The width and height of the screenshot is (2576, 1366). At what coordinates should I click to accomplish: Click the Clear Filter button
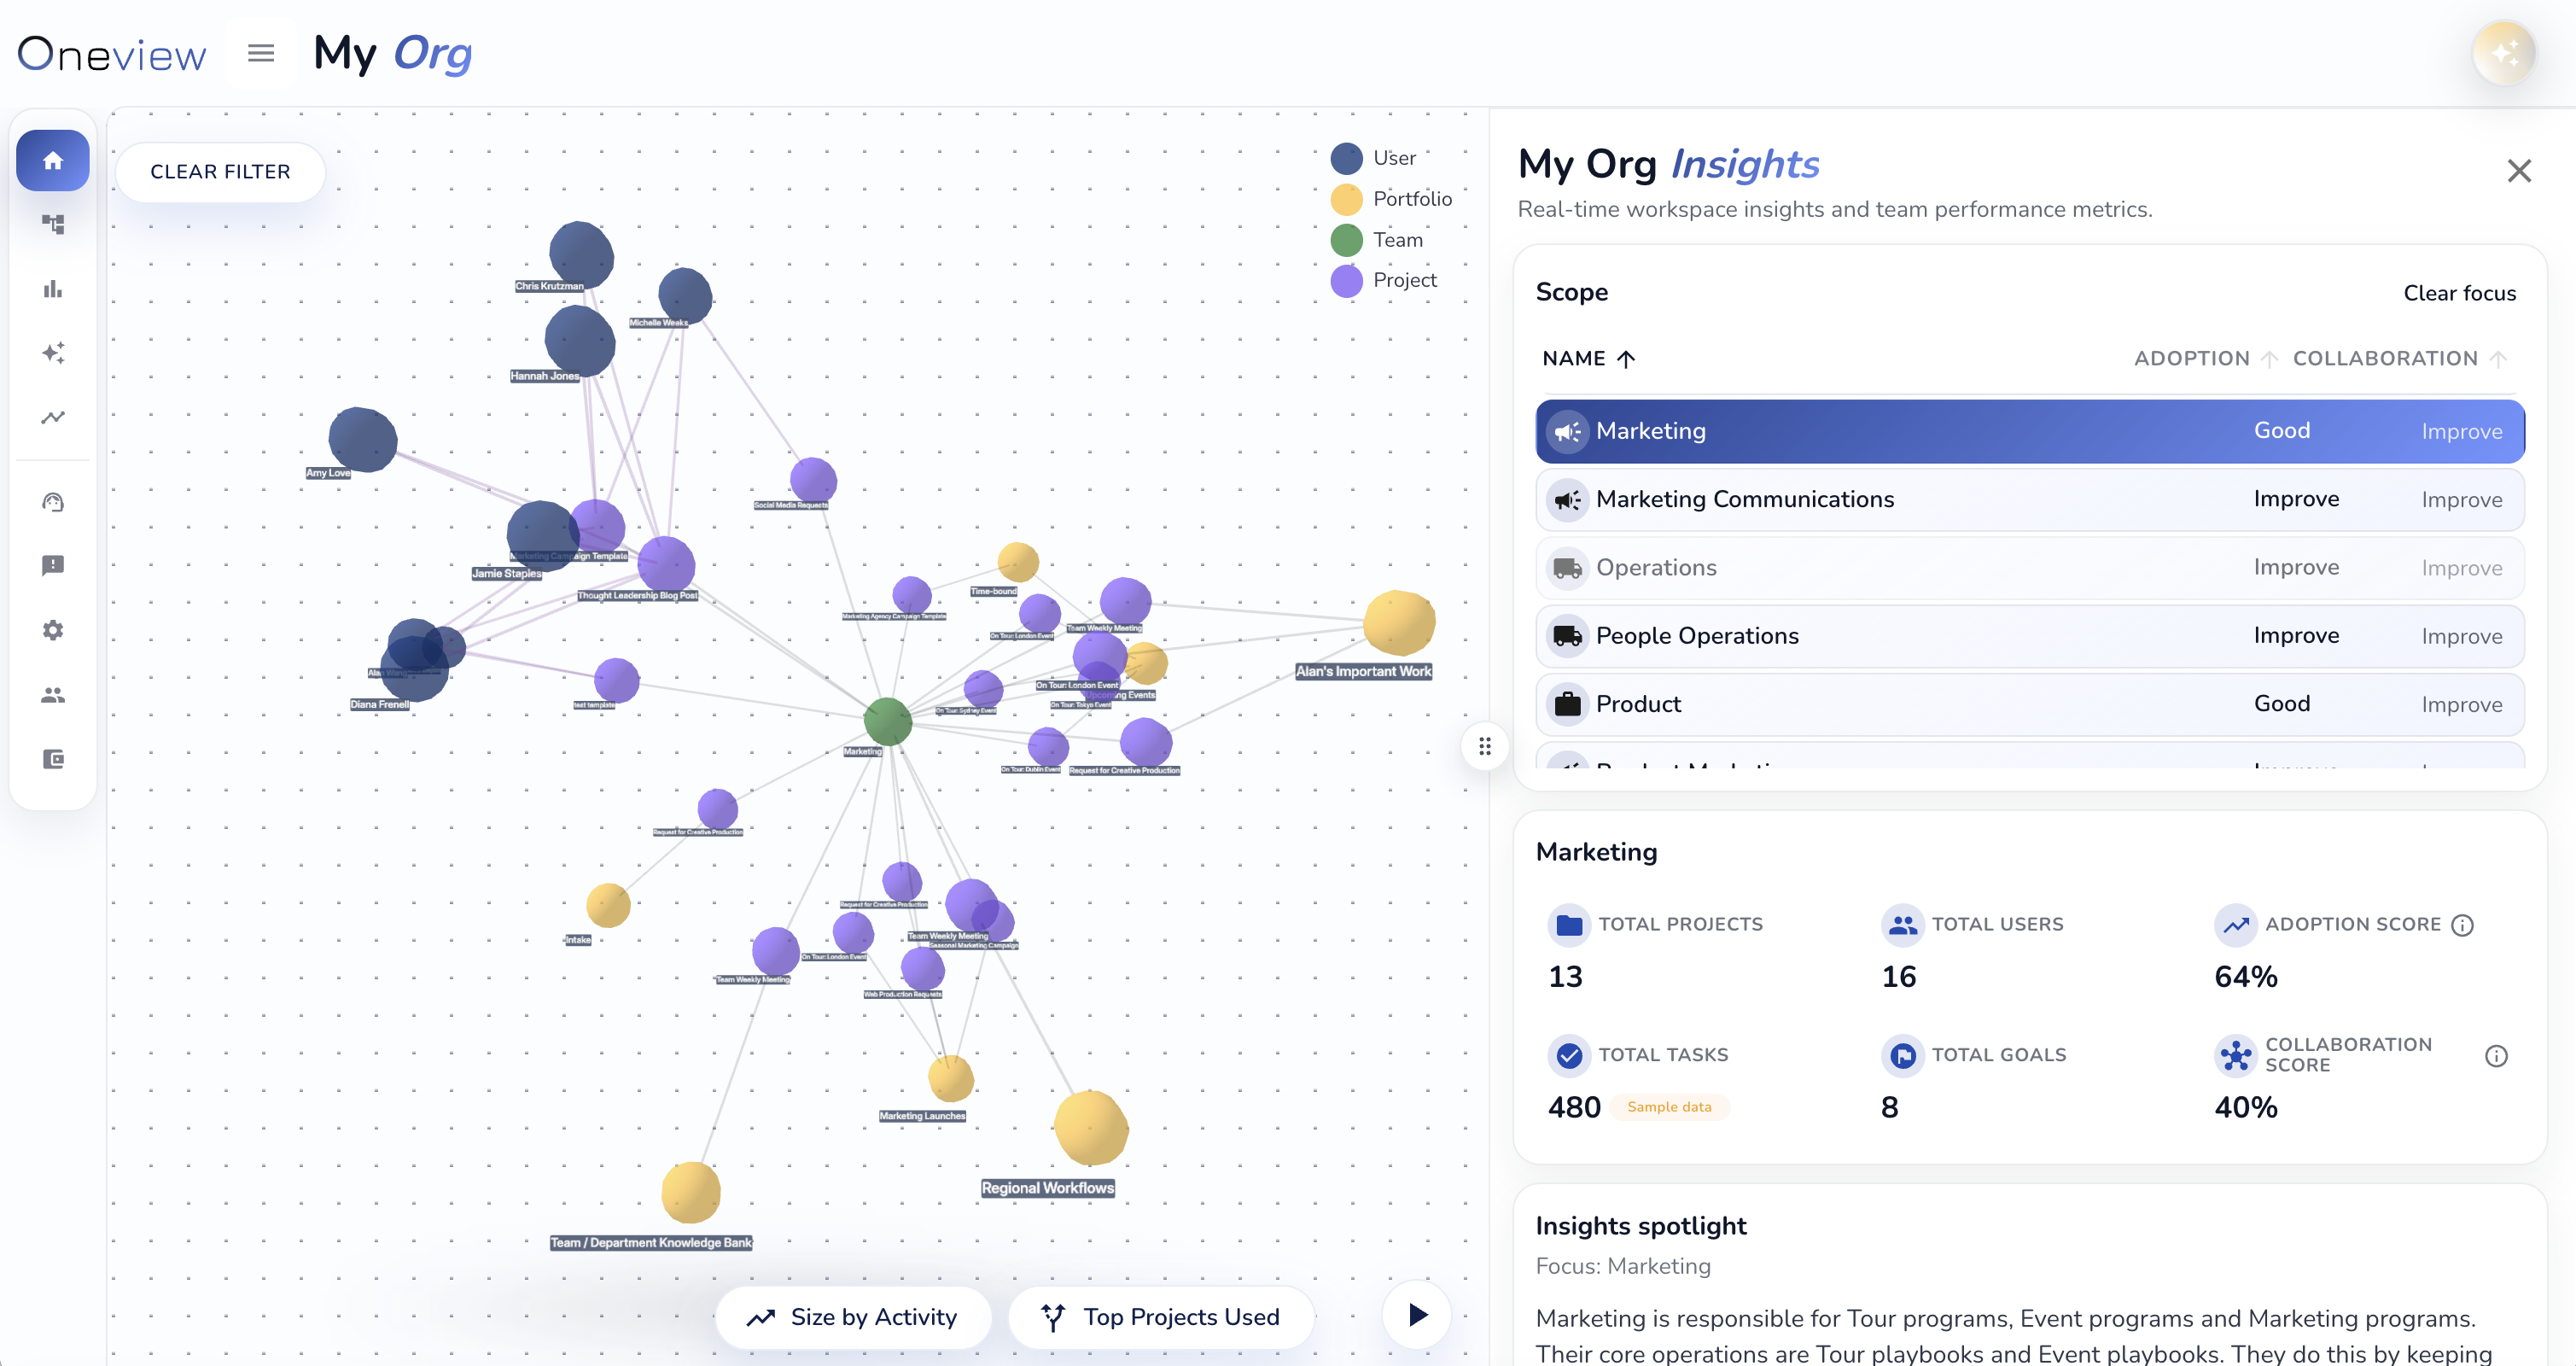tap(220, 171)
